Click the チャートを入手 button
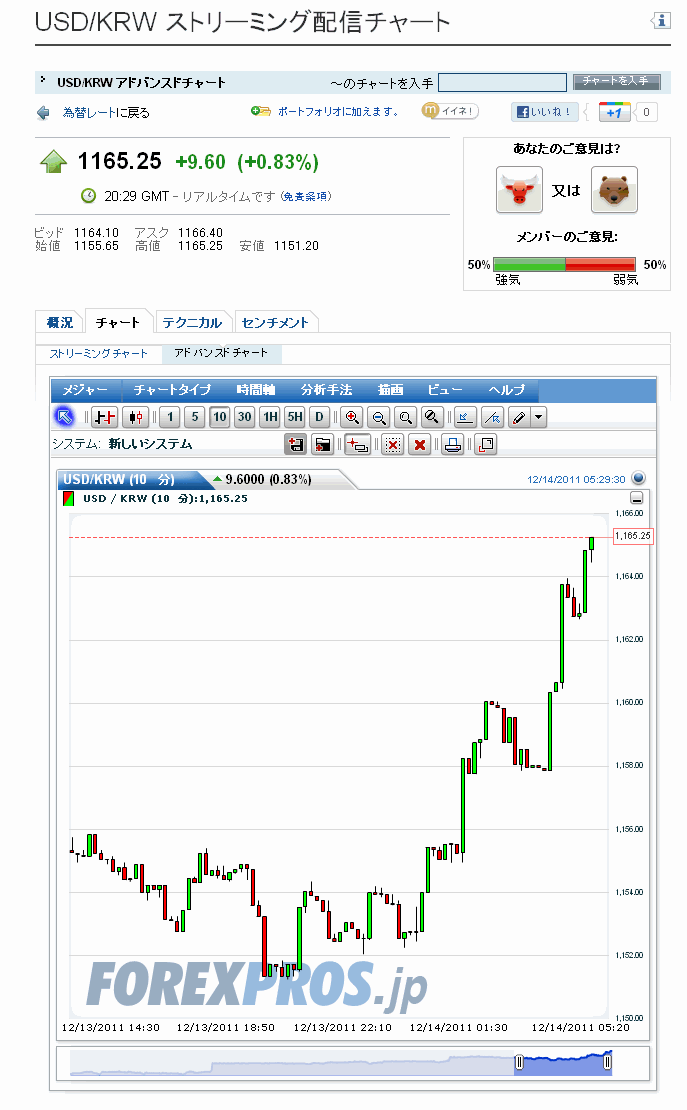 tap(615, 82)
